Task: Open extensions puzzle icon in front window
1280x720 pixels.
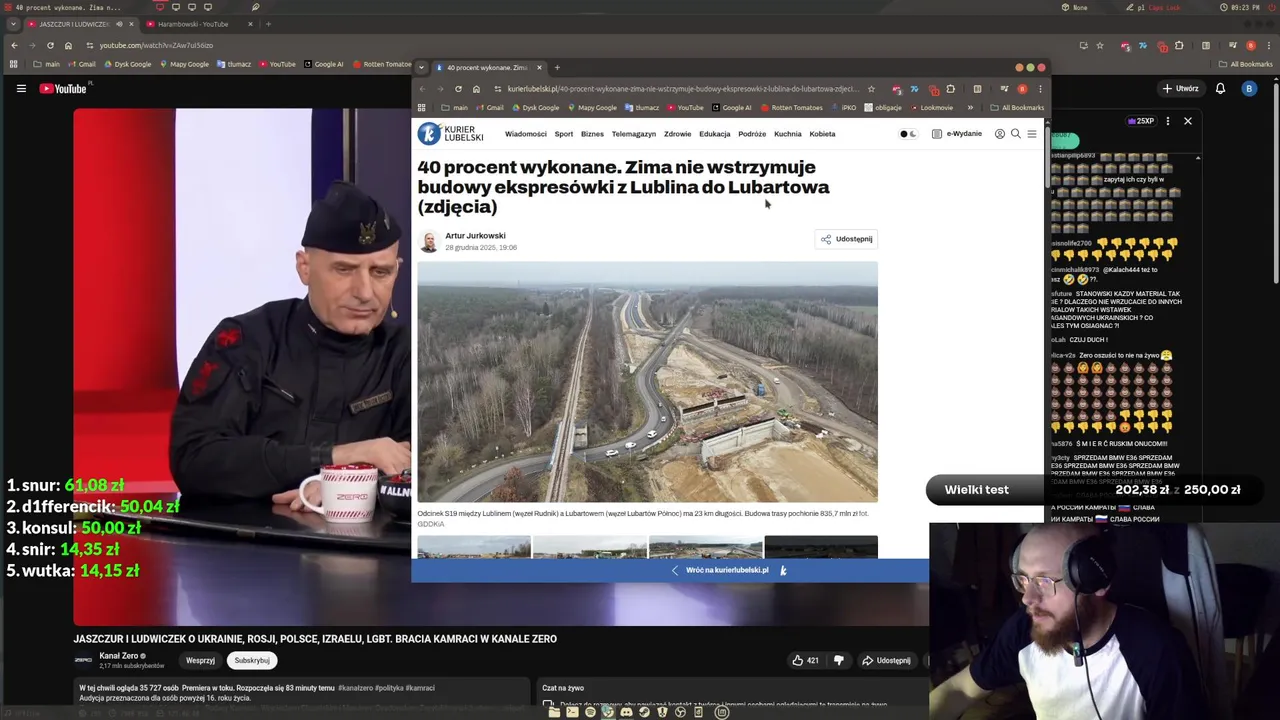Action: click(950, 89)
